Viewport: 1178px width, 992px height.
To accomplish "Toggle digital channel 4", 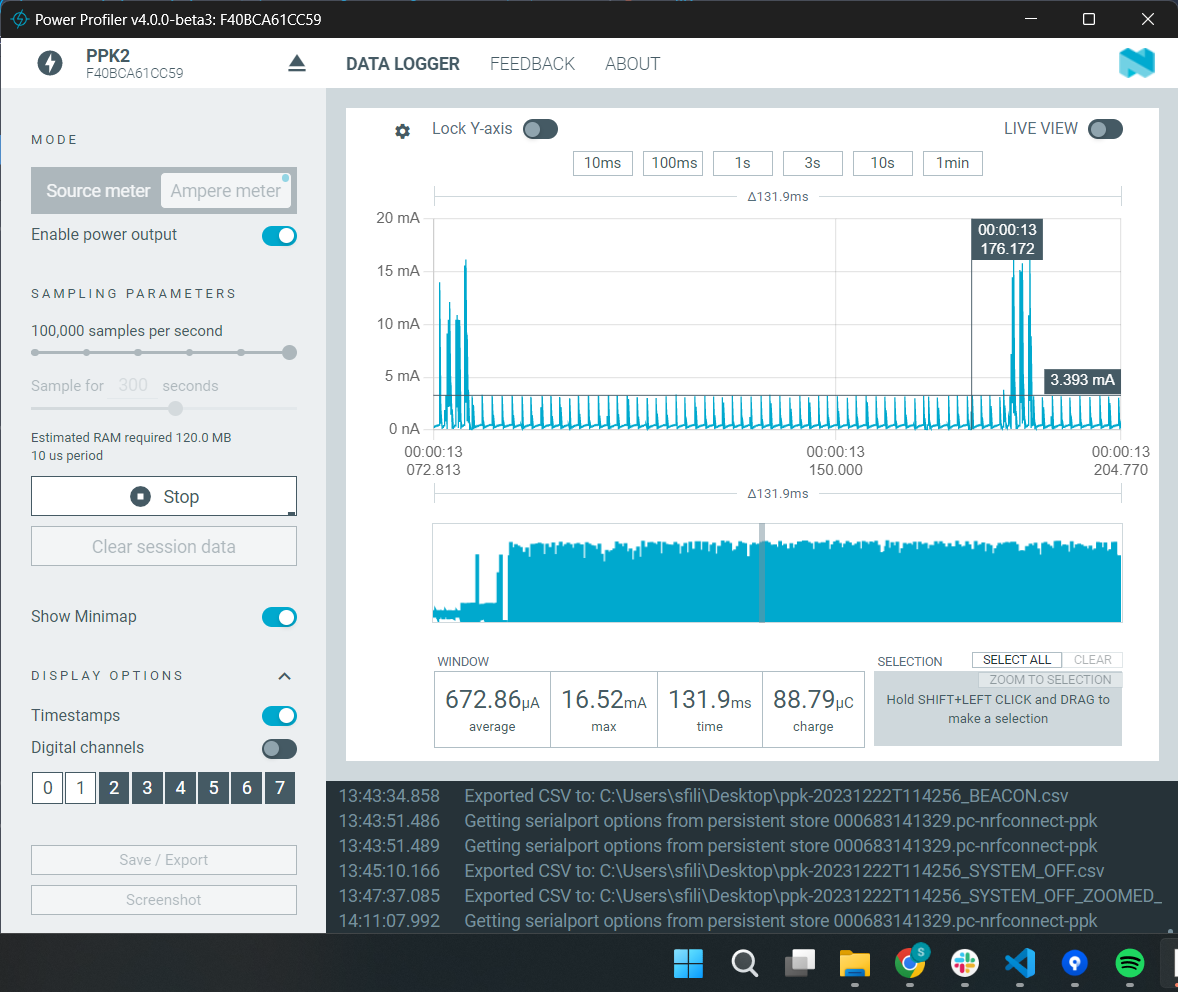I will pos(180,788).
